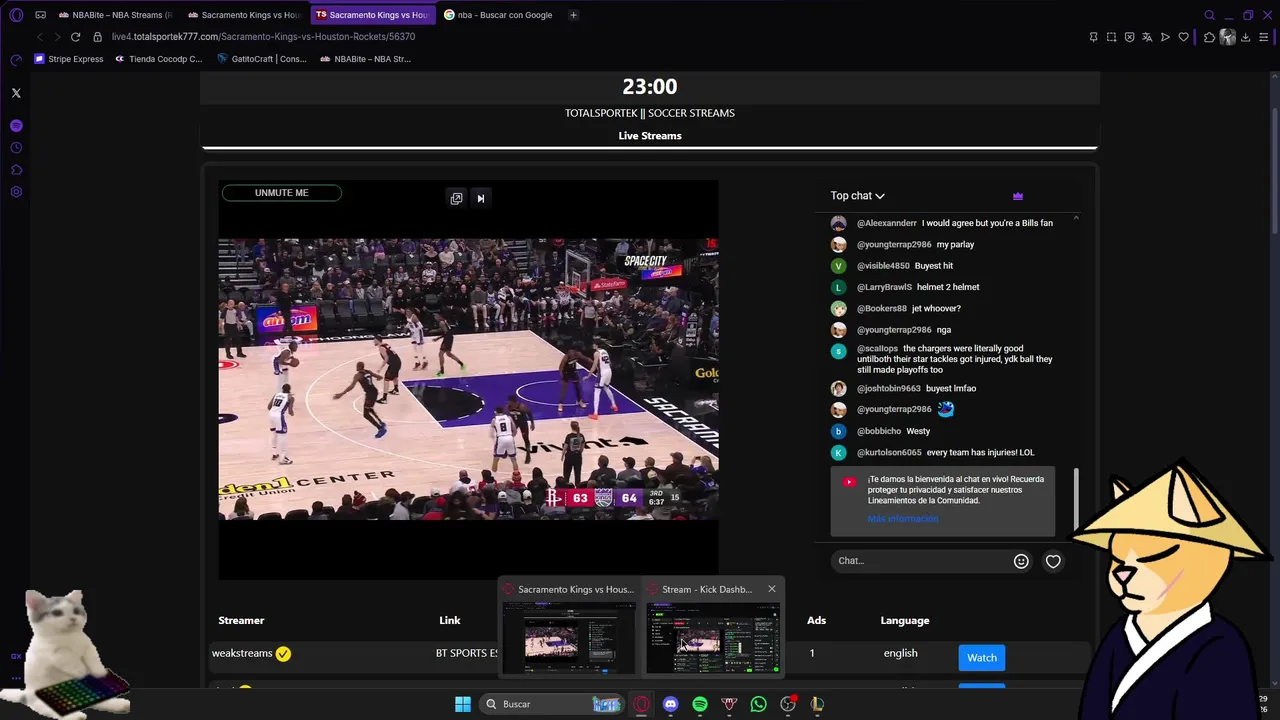Click the heart reaction in chat
1280x720 pixels.
point(1053,561)
